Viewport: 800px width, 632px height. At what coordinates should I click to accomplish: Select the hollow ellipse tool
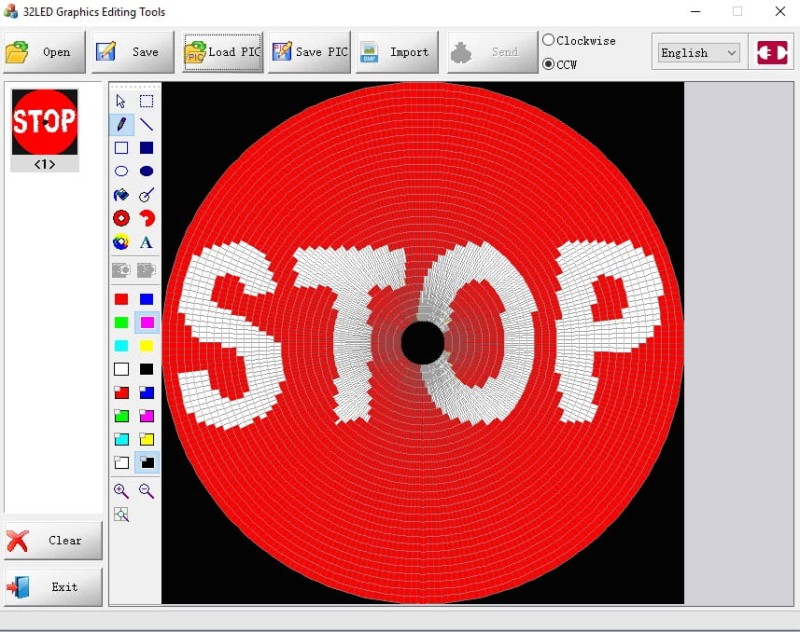(121, 171)
